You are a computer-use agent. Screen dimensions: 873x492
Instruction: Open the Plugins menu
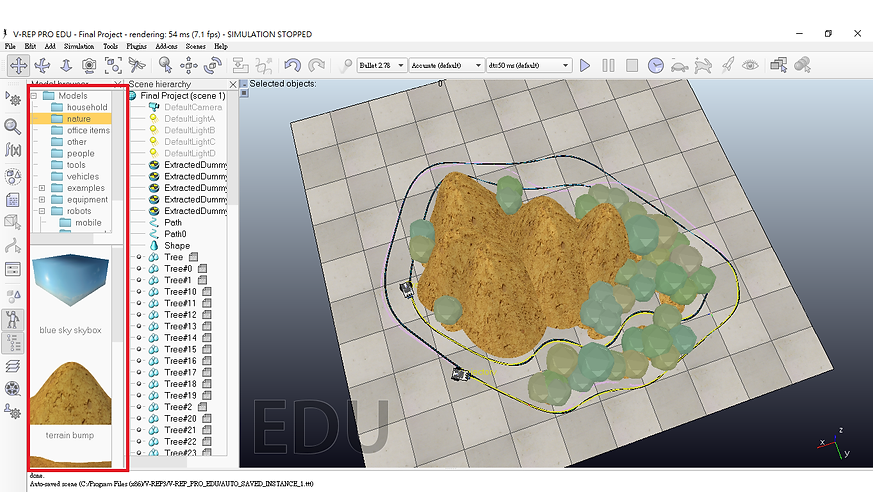coord(136,46)
